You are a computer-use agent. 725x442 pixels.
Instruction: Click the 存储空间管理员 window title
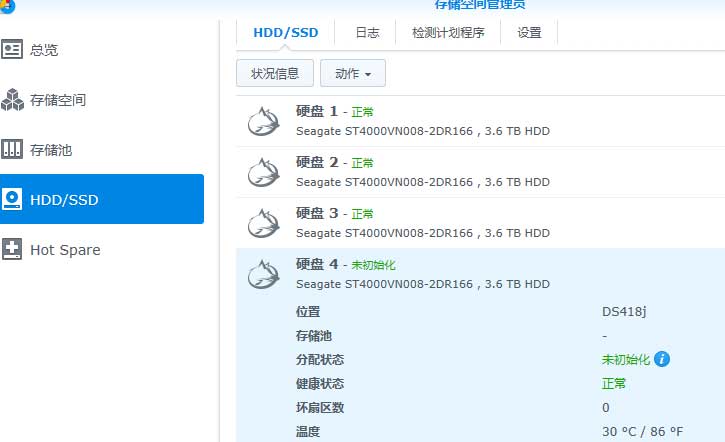tap(479, 5)
